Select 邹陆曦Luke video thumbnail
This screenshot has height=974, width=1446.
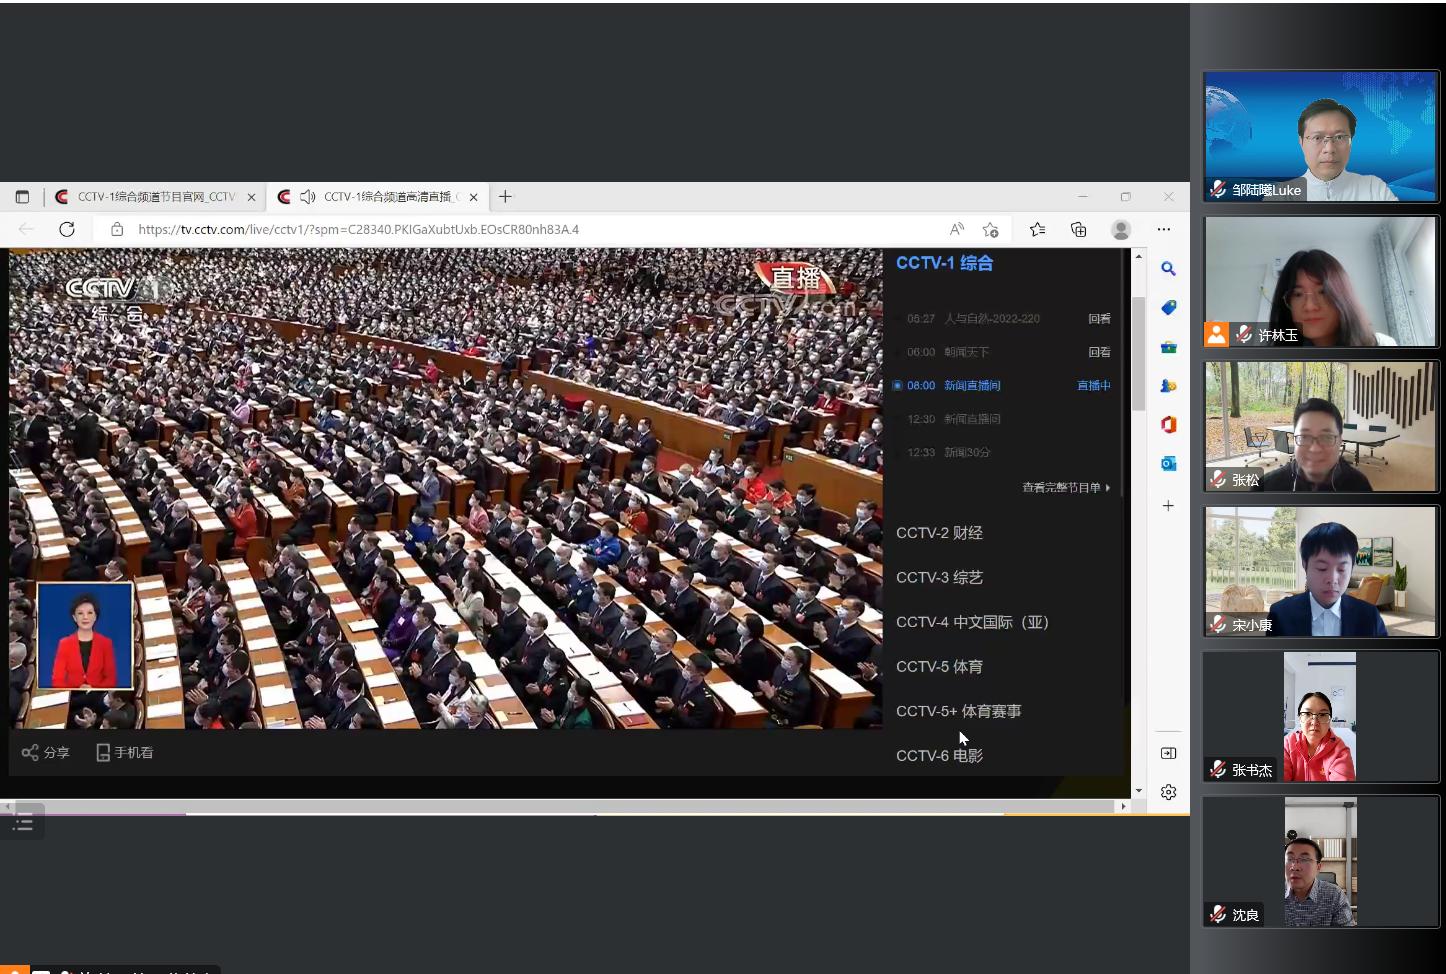1320,137
